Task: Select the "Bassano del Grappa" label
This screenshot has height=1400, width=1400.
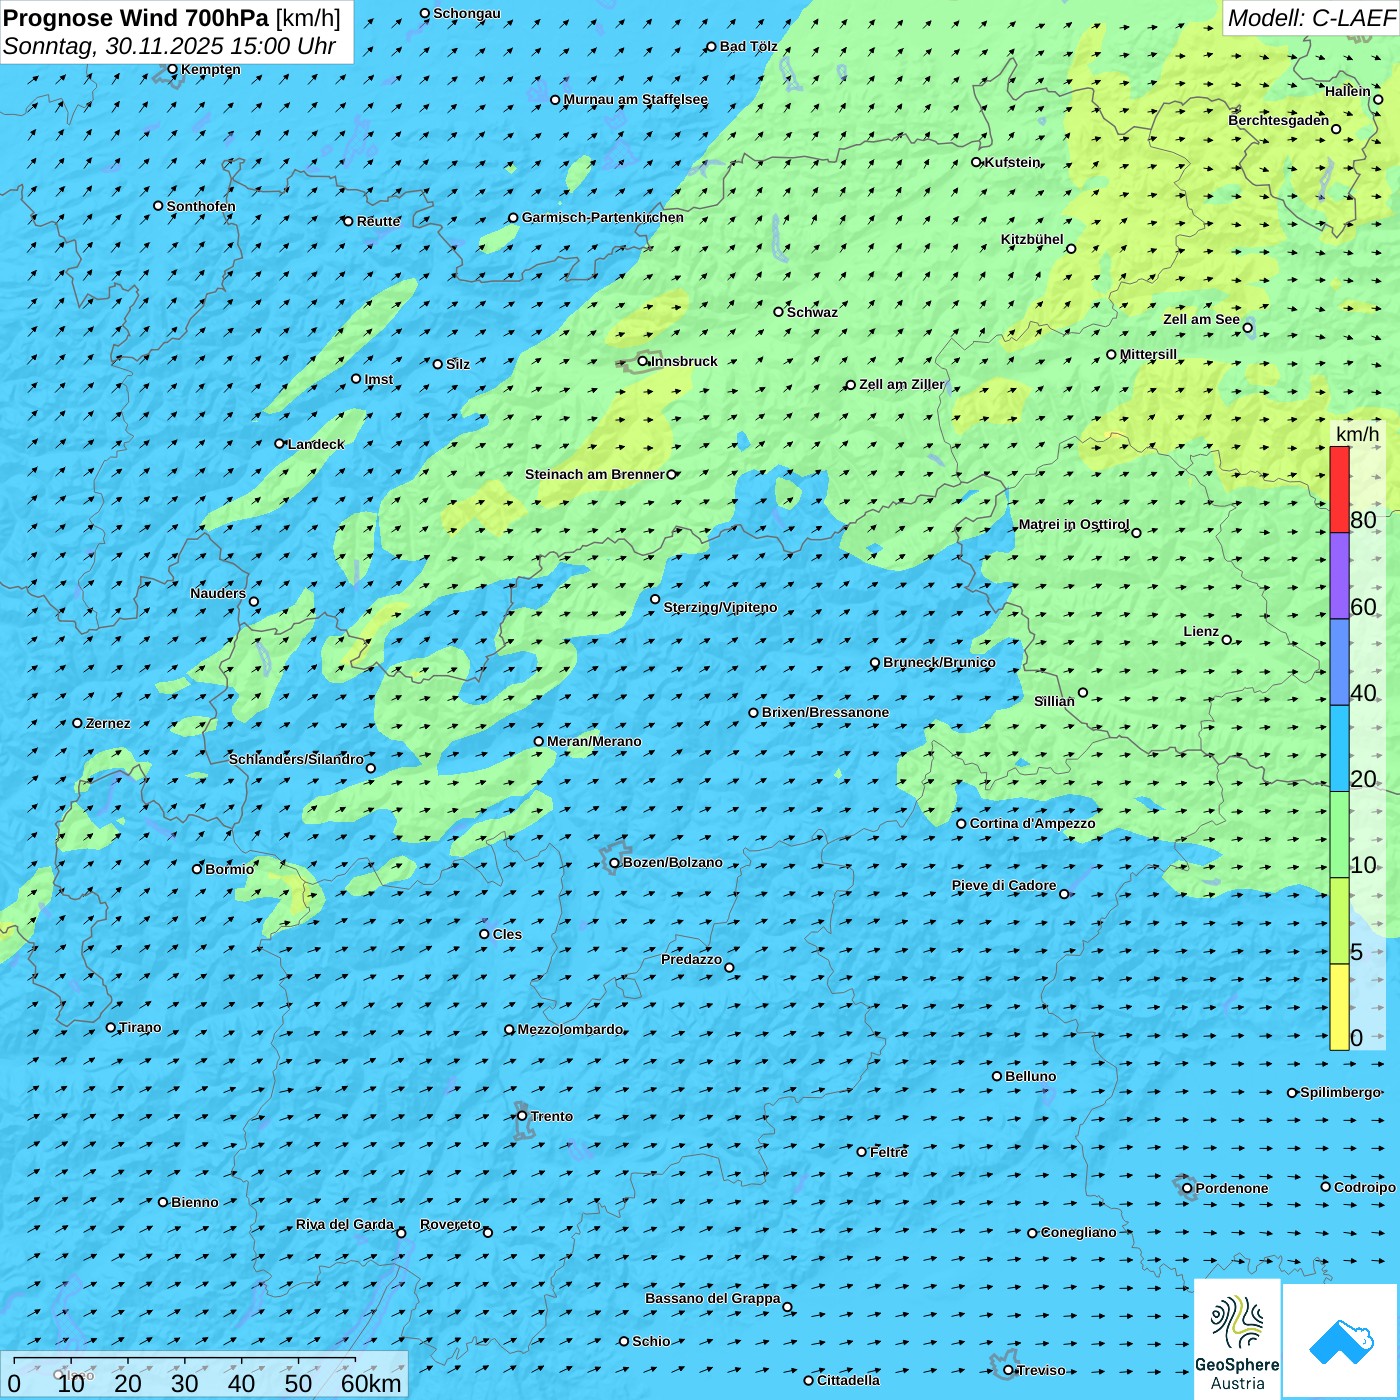Action: click(x=713, y=1298)
